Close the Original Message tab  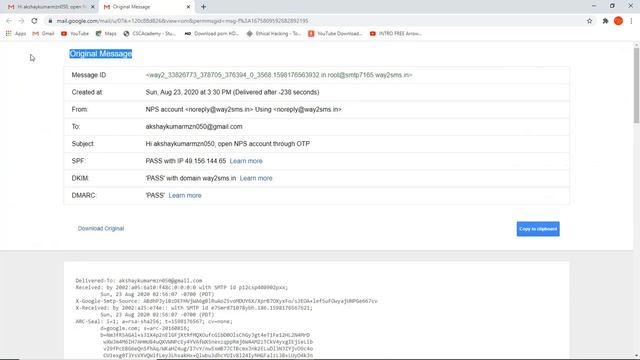188,7
